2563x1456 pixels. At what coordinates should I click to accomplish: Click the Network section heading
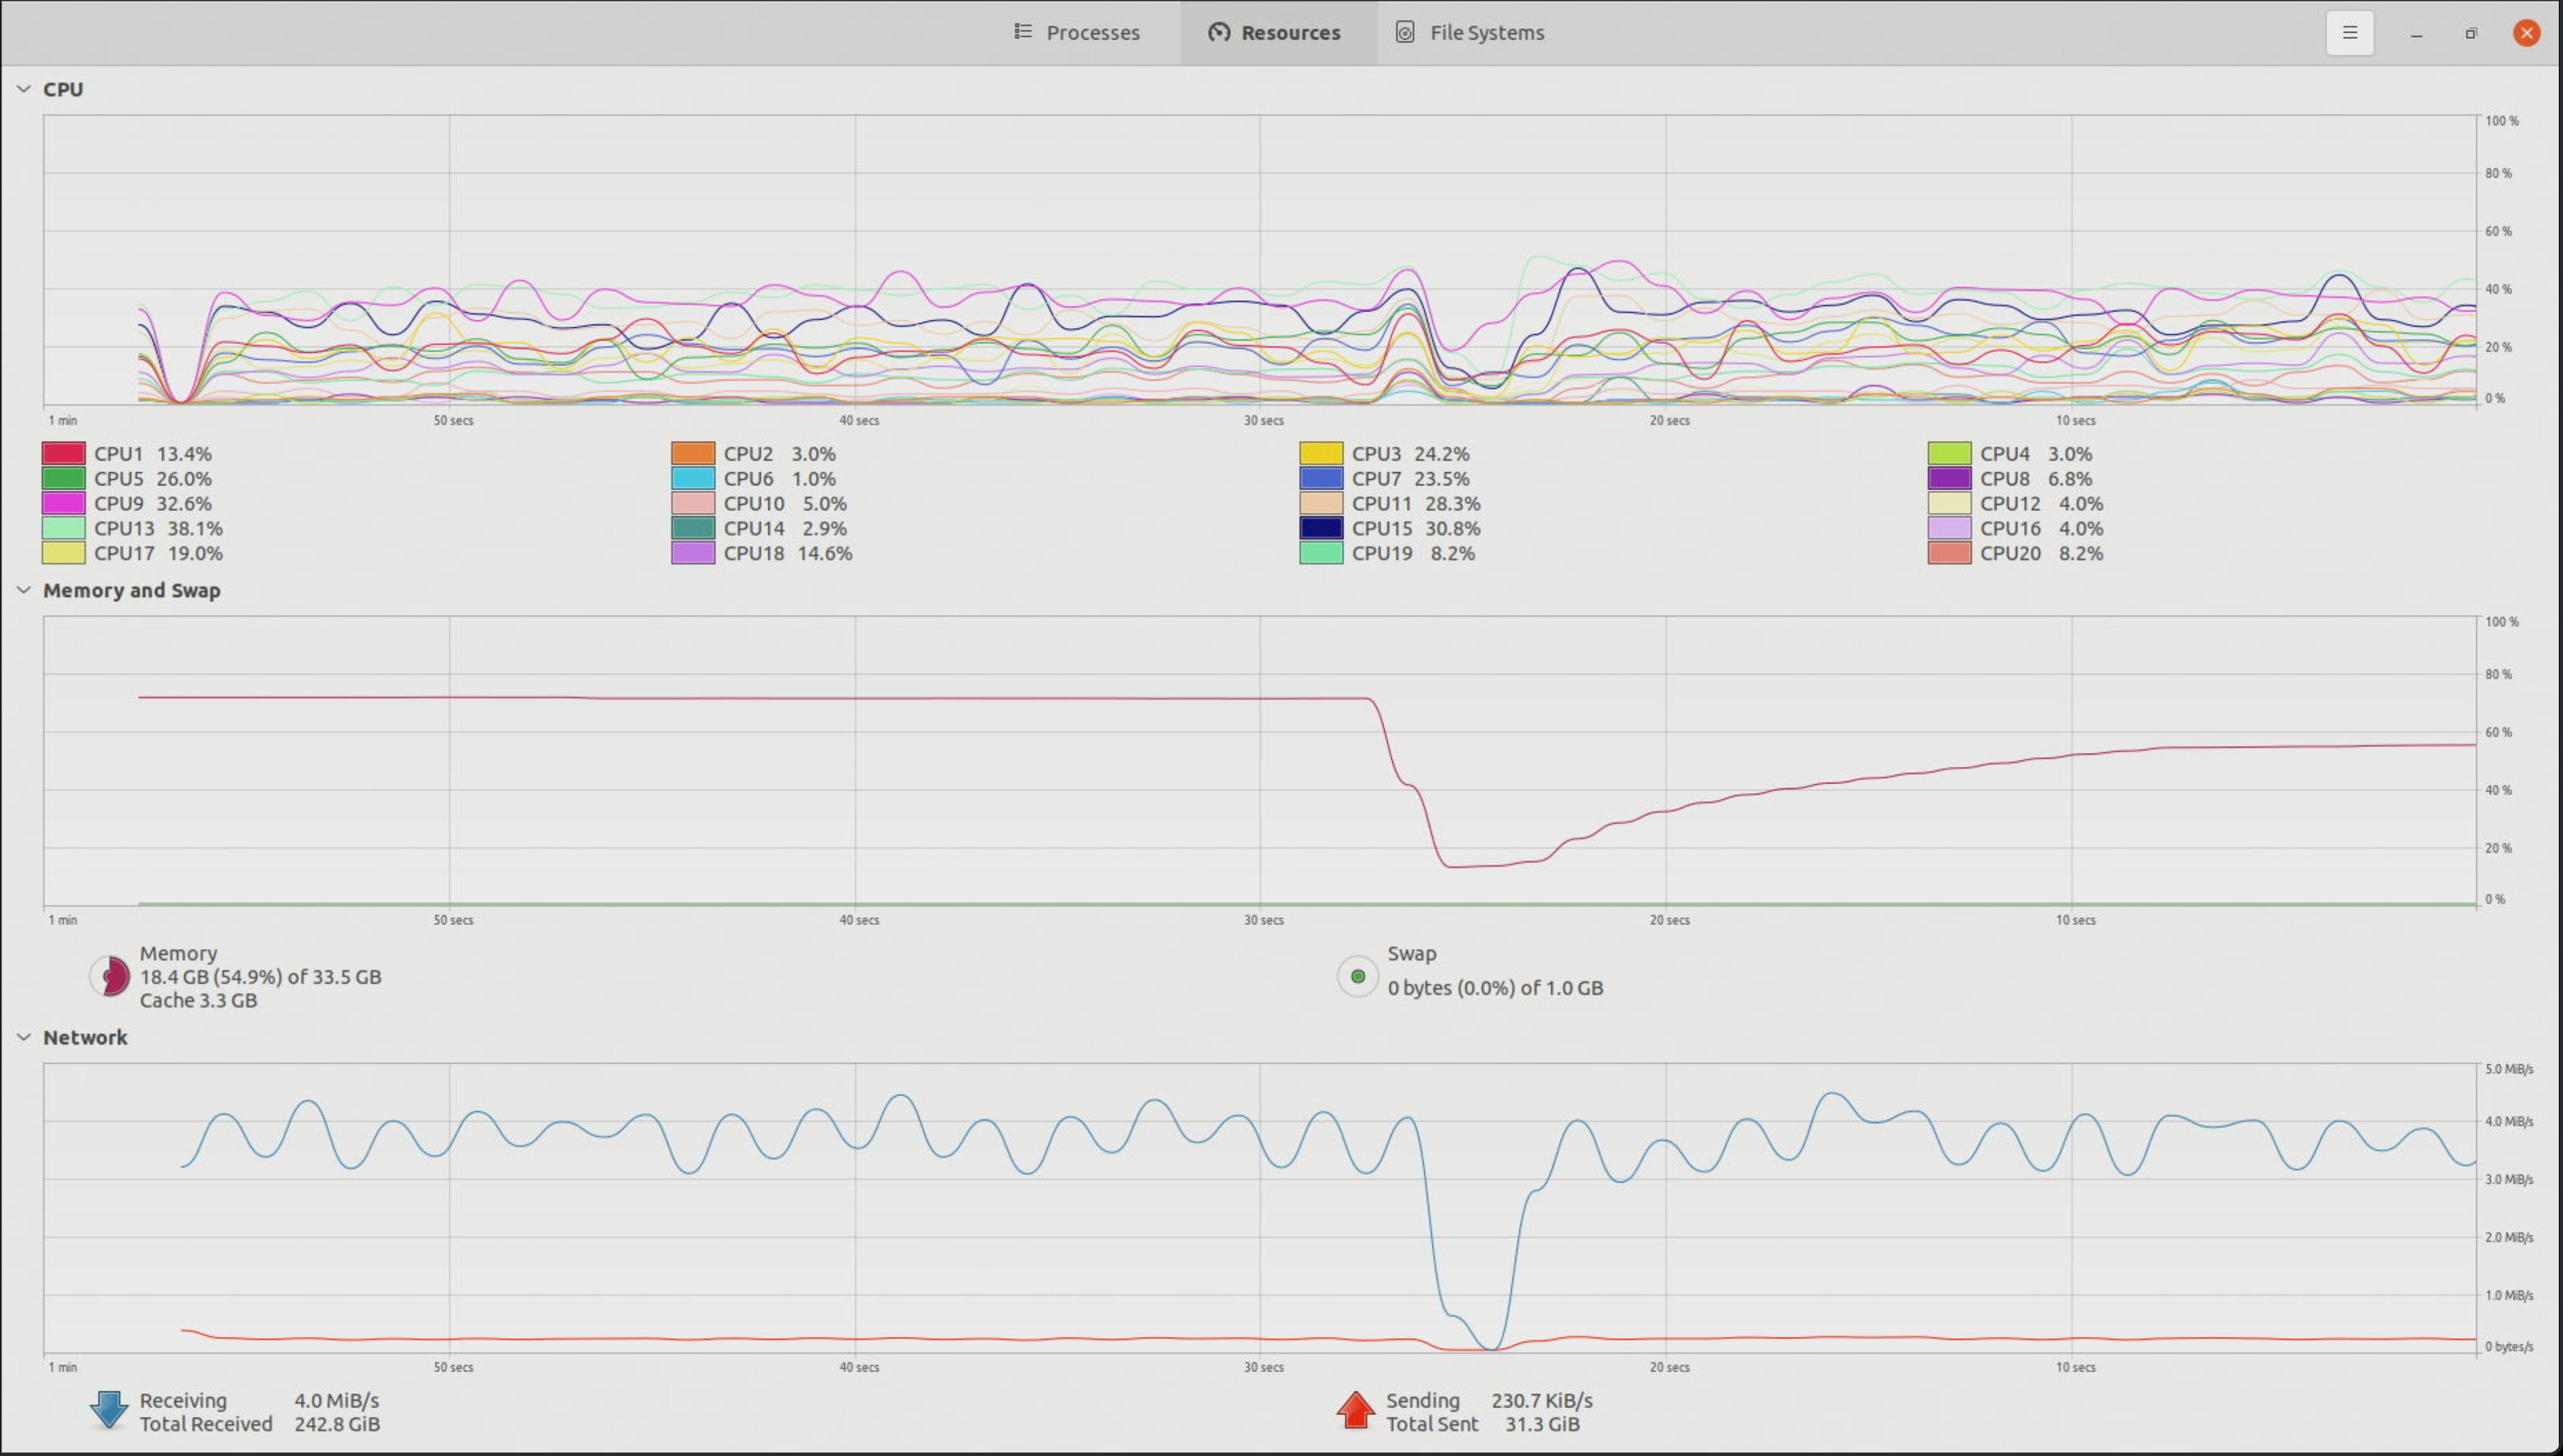(x=85, y=1037)
